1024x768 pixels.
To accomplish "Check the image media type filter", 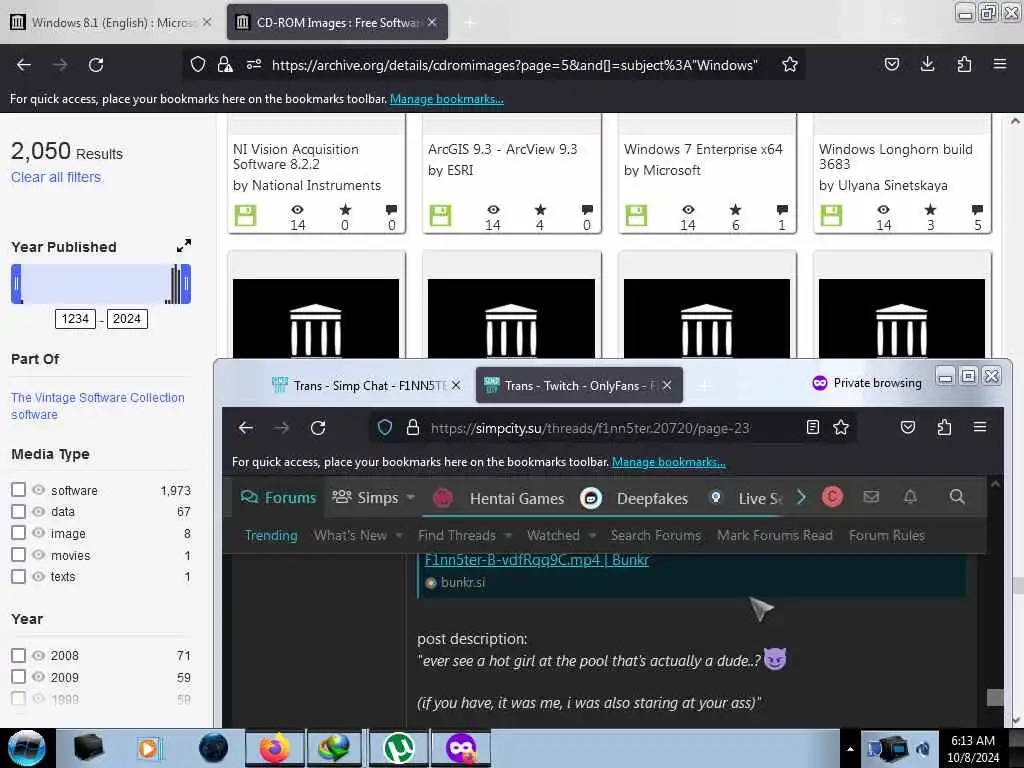I will click(x=18, y=533).
